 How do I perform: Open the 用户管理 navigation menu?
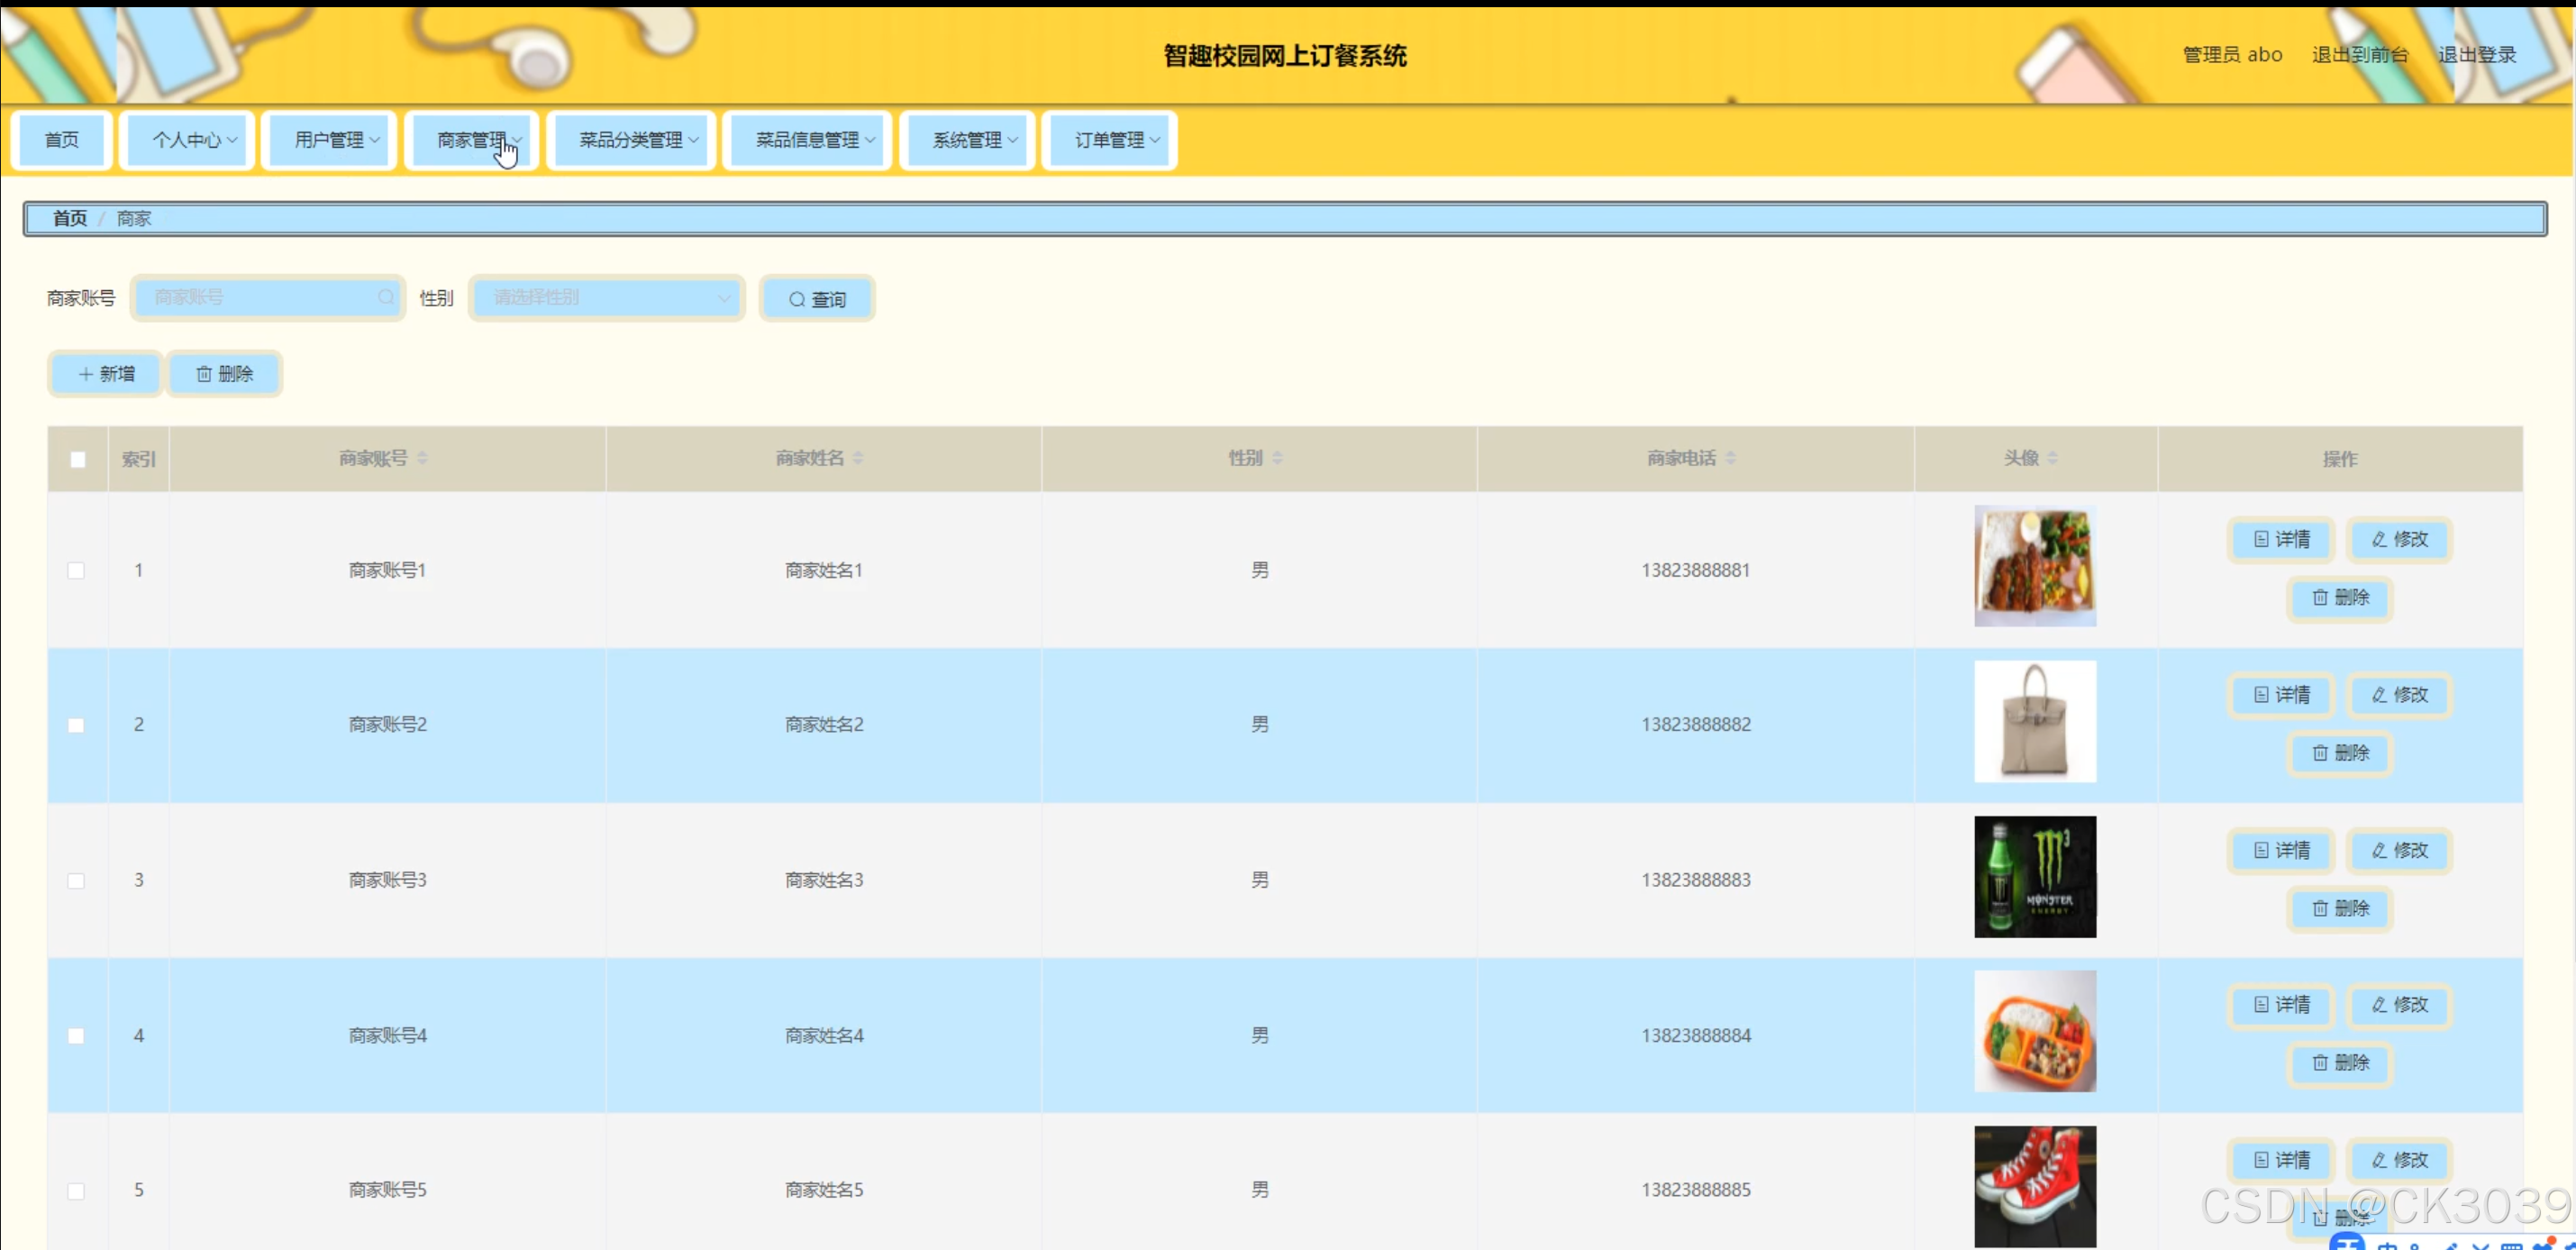click(x=330, y=140)
